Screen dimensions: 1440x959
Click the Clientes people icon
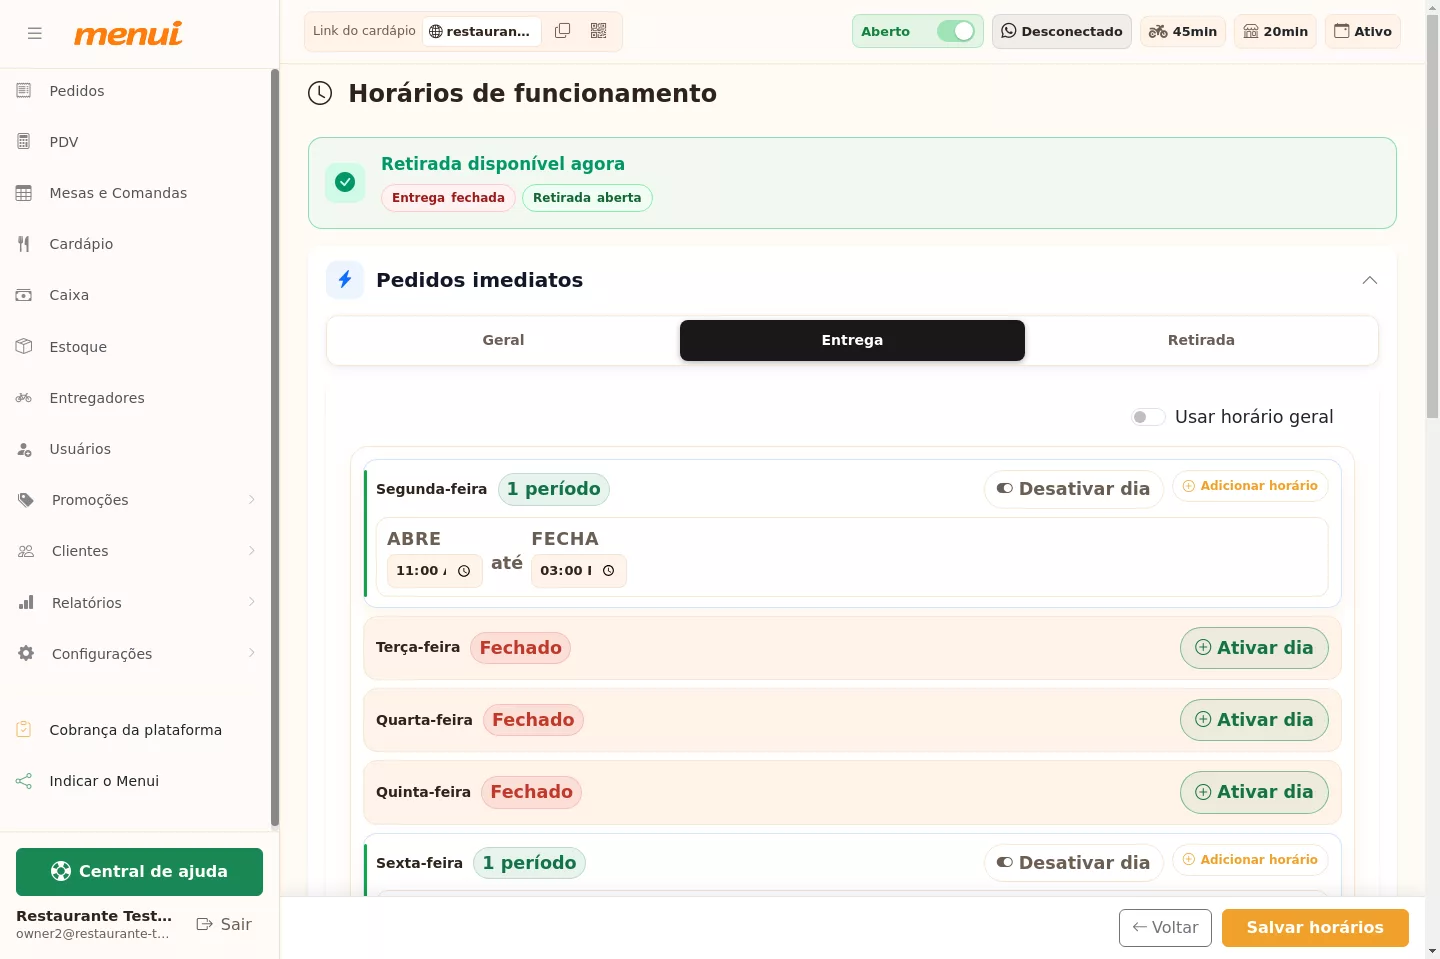coord(26,551)
